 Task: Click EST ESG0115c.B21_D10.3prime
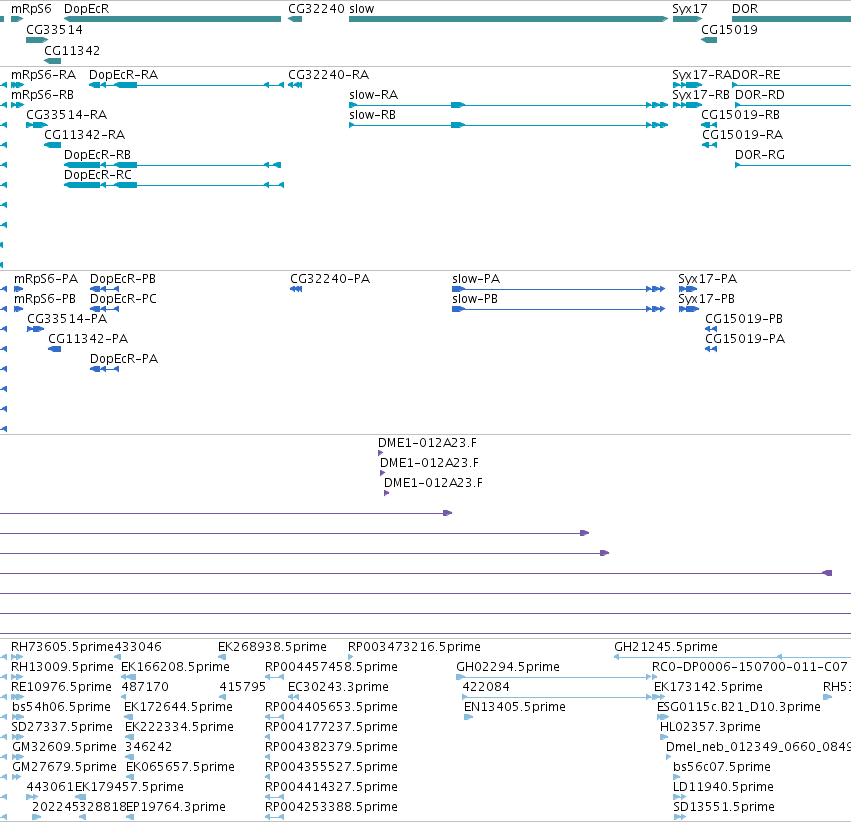739,706
